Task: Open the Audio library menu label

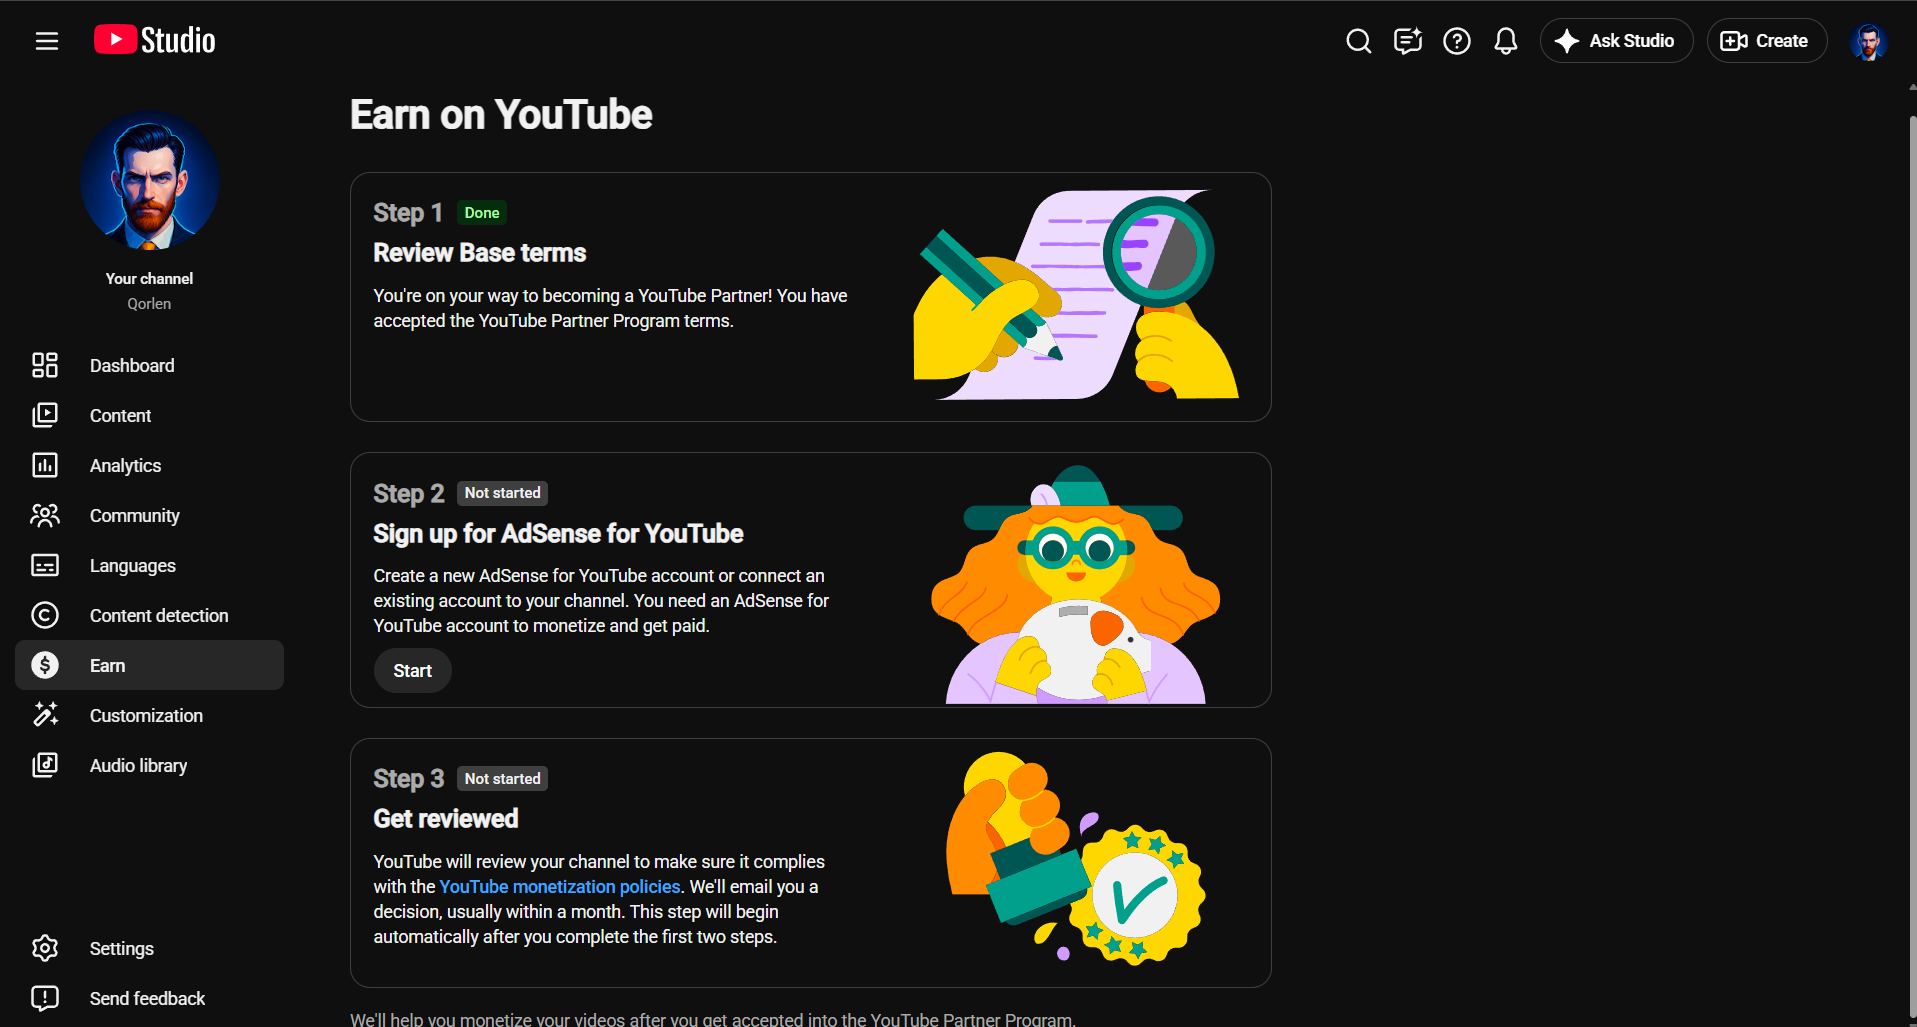Action: (139, 766)
